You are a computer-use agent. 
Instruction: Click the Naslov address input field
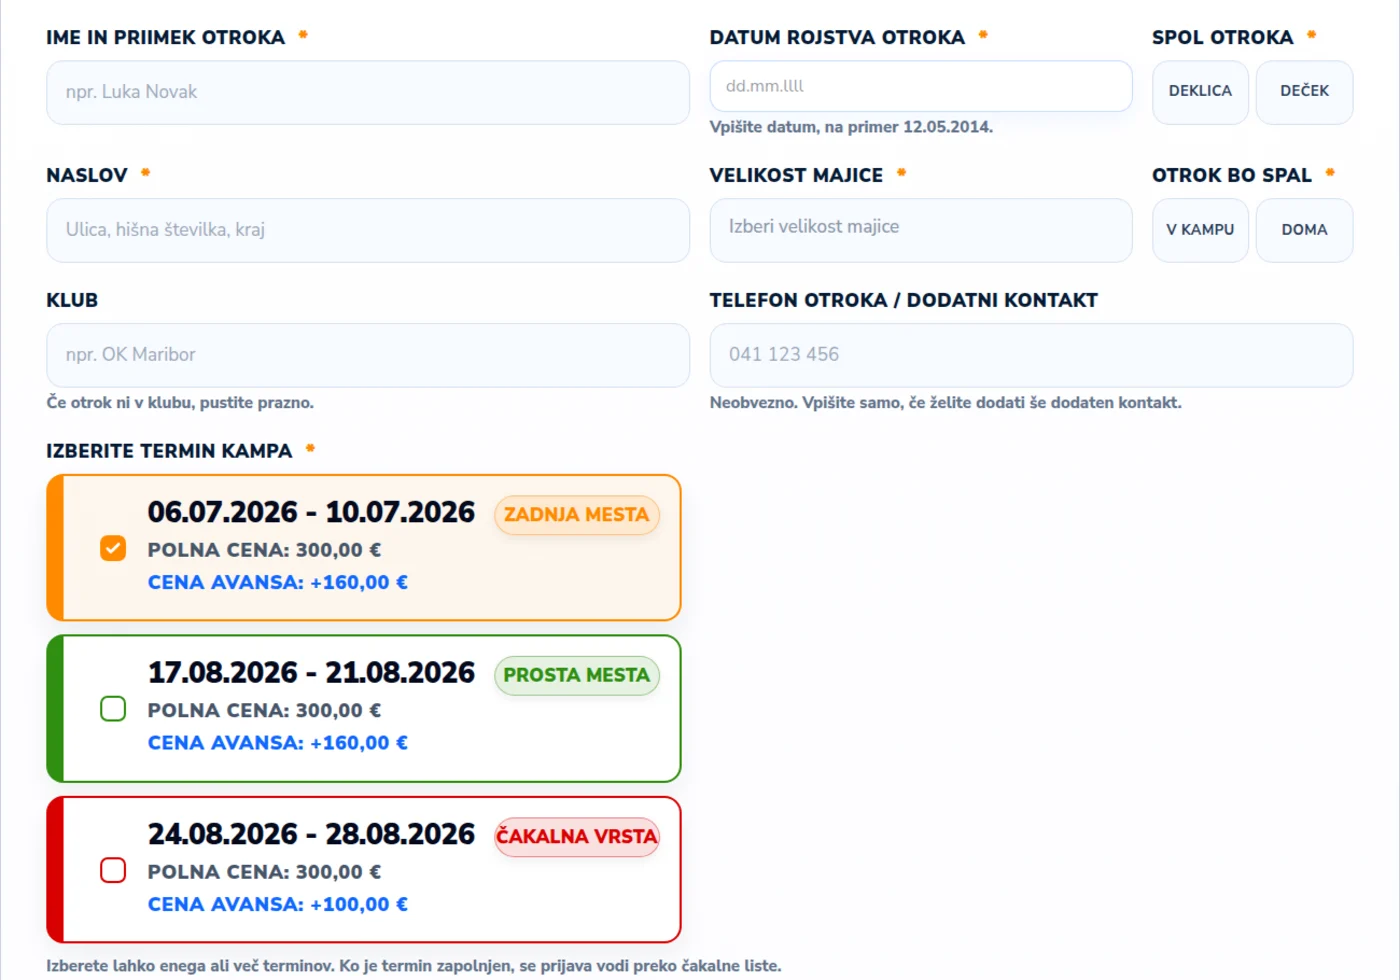click(368, 230)
